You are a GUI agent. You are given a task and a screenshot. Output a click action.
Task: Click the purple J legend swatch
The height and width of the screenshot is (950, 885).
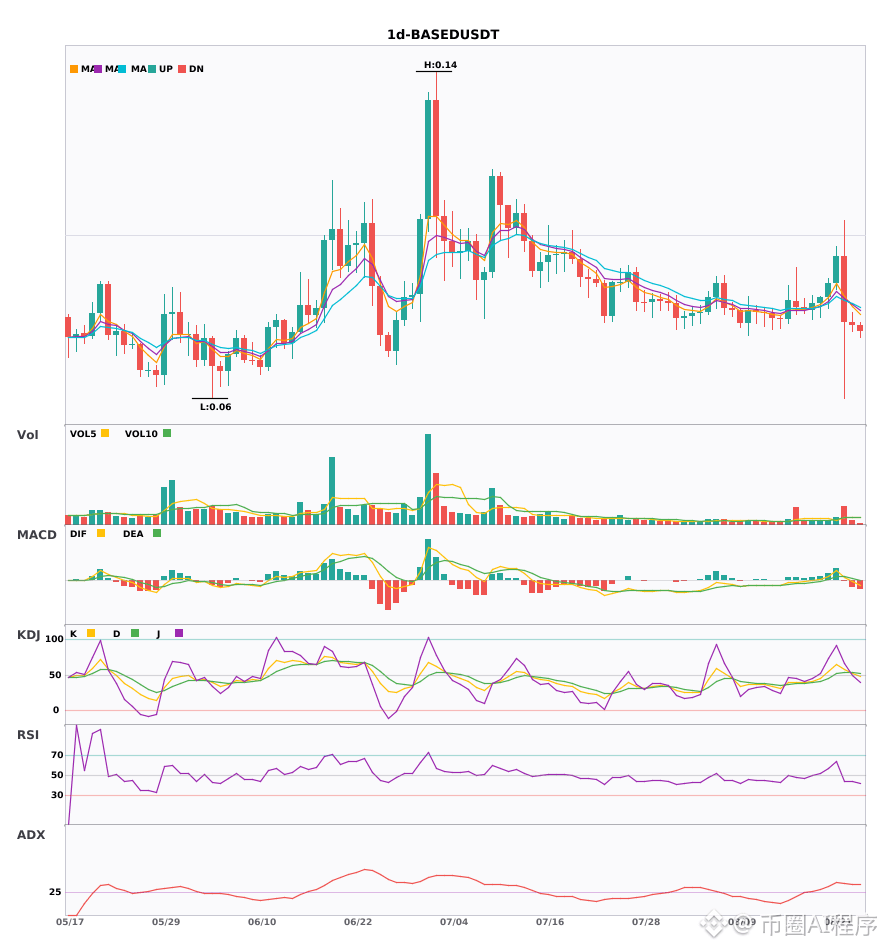[x=179, y=633]
